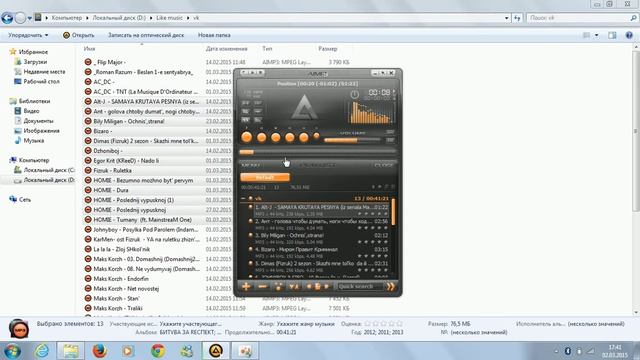Screen dimensions: 640x360
Task: Click Компьютер in the address breadcrumb
Action: (67, 18)
